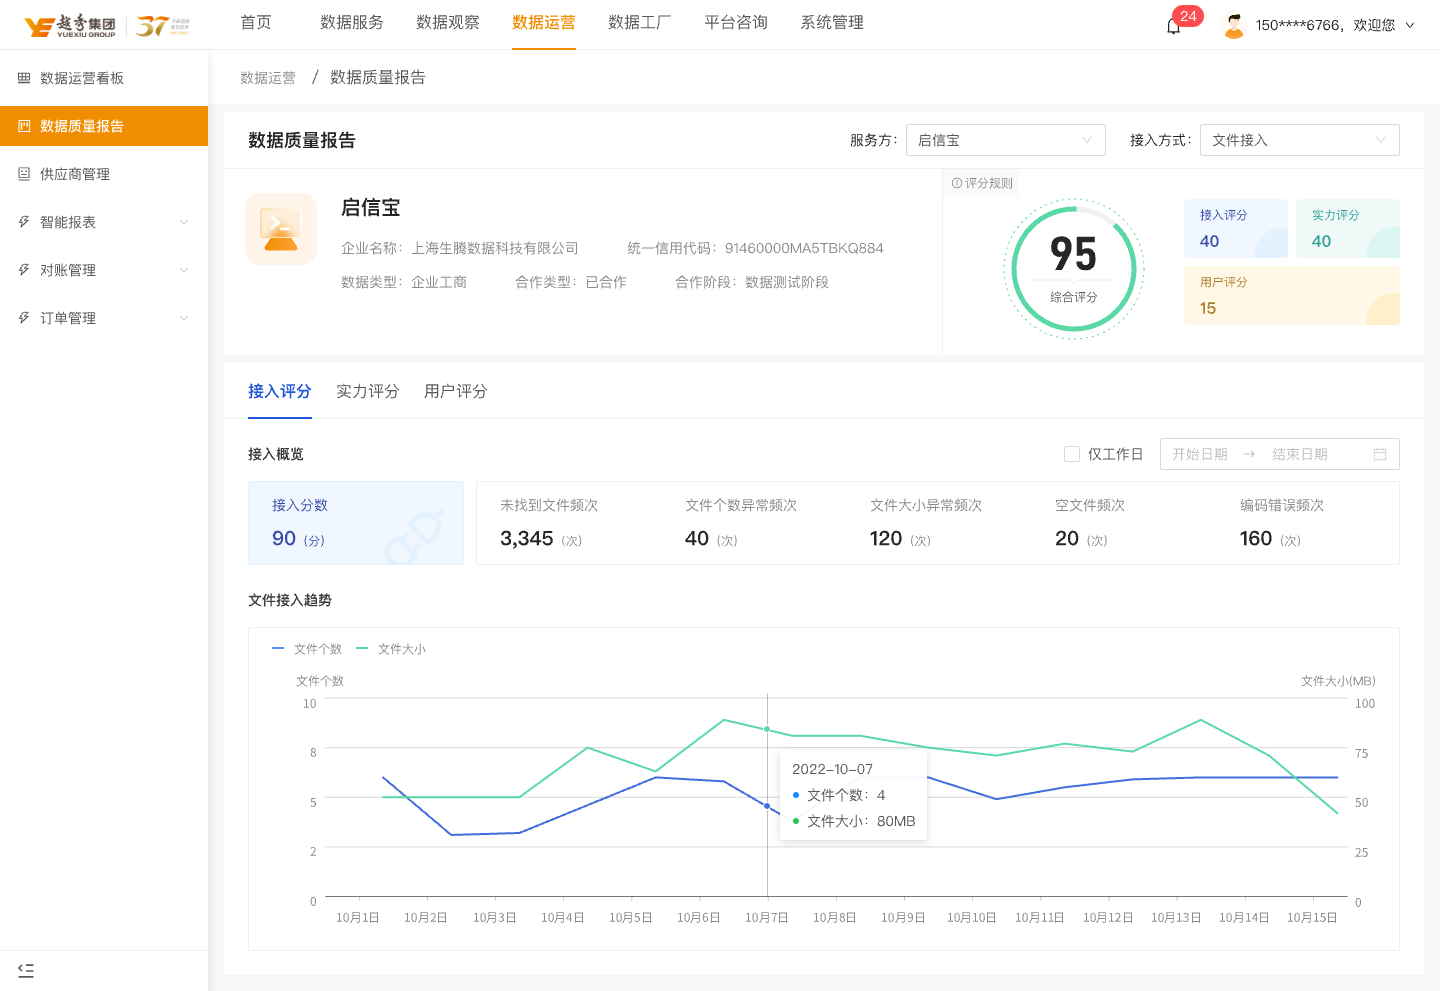The height and width of the screenshot is (991, 1440).
Task: Click the 供应商管理 sidebar icon
Action: 24,174
